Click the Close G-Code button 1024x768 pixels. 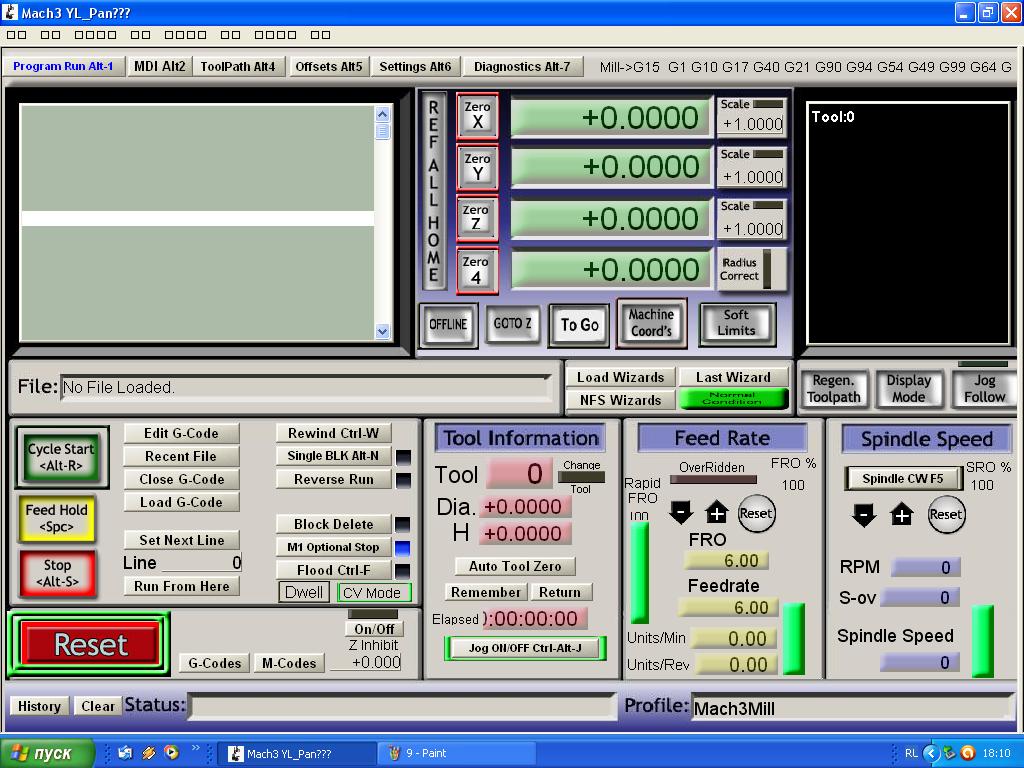pos(182,479)
